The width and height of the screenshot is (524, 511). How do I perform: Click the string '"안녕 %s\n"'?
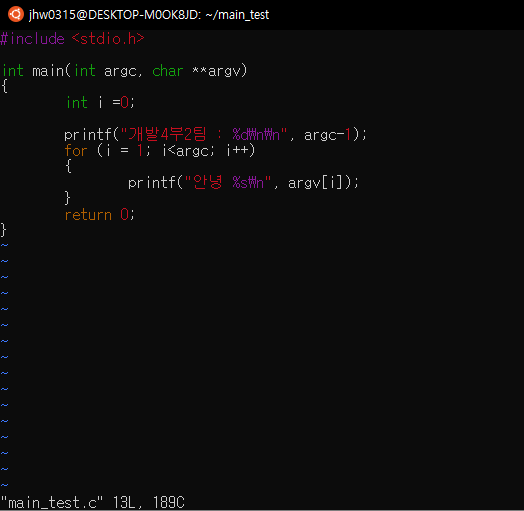click(x=228, y=182)
